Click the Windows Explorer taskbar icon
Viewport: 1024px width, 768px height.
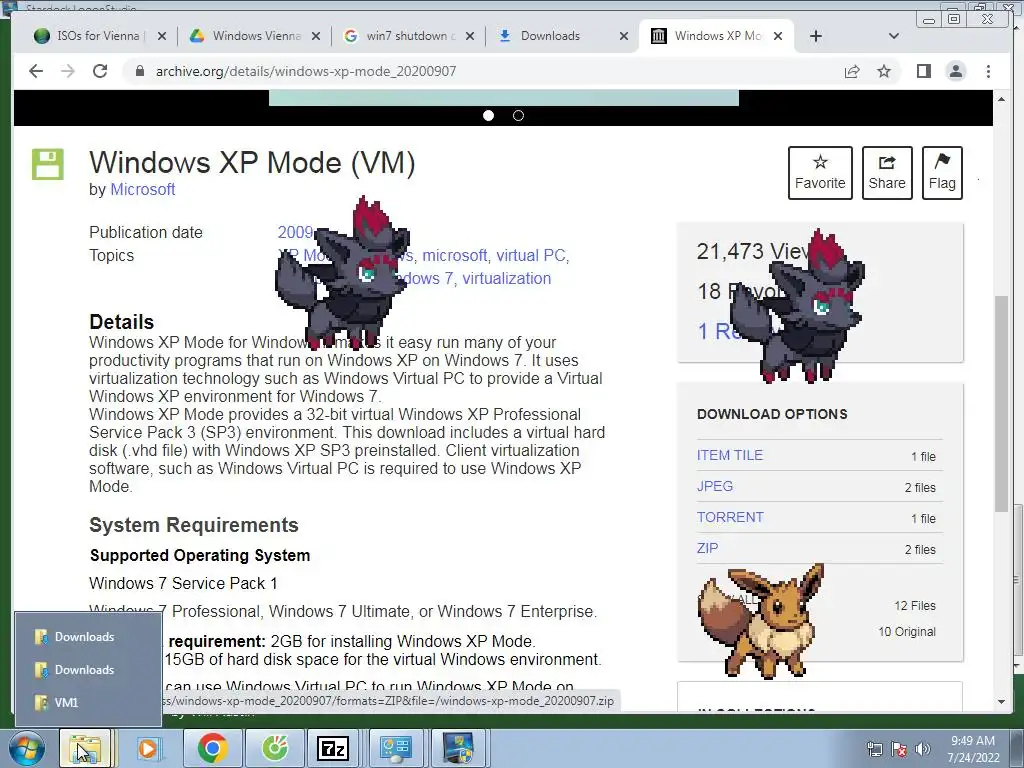(86, 748)
